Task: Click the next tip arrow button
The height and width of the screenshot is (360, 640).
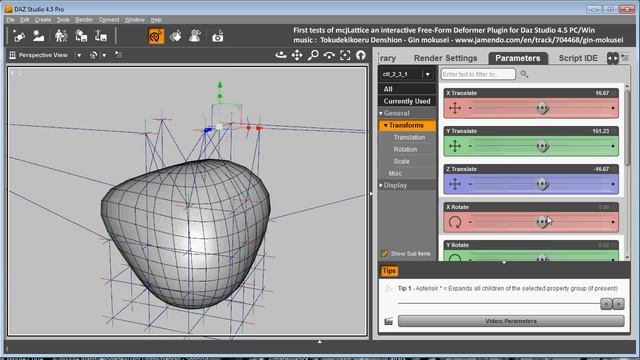Action: point(619,304)
